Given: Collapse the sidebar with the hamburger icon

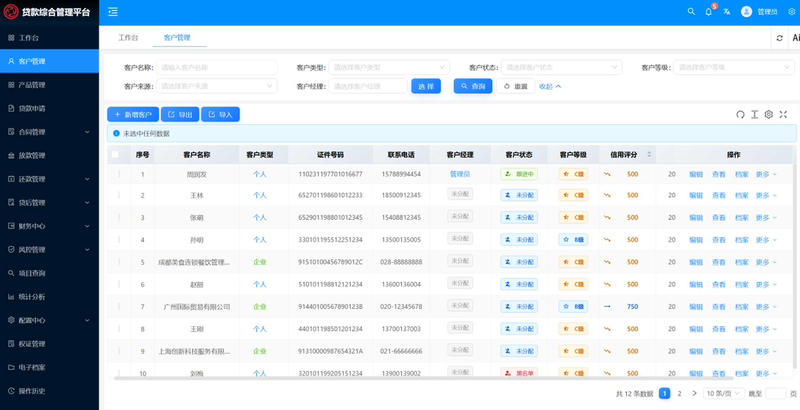Looking at the screenshot, I should [x=112, y=11].
